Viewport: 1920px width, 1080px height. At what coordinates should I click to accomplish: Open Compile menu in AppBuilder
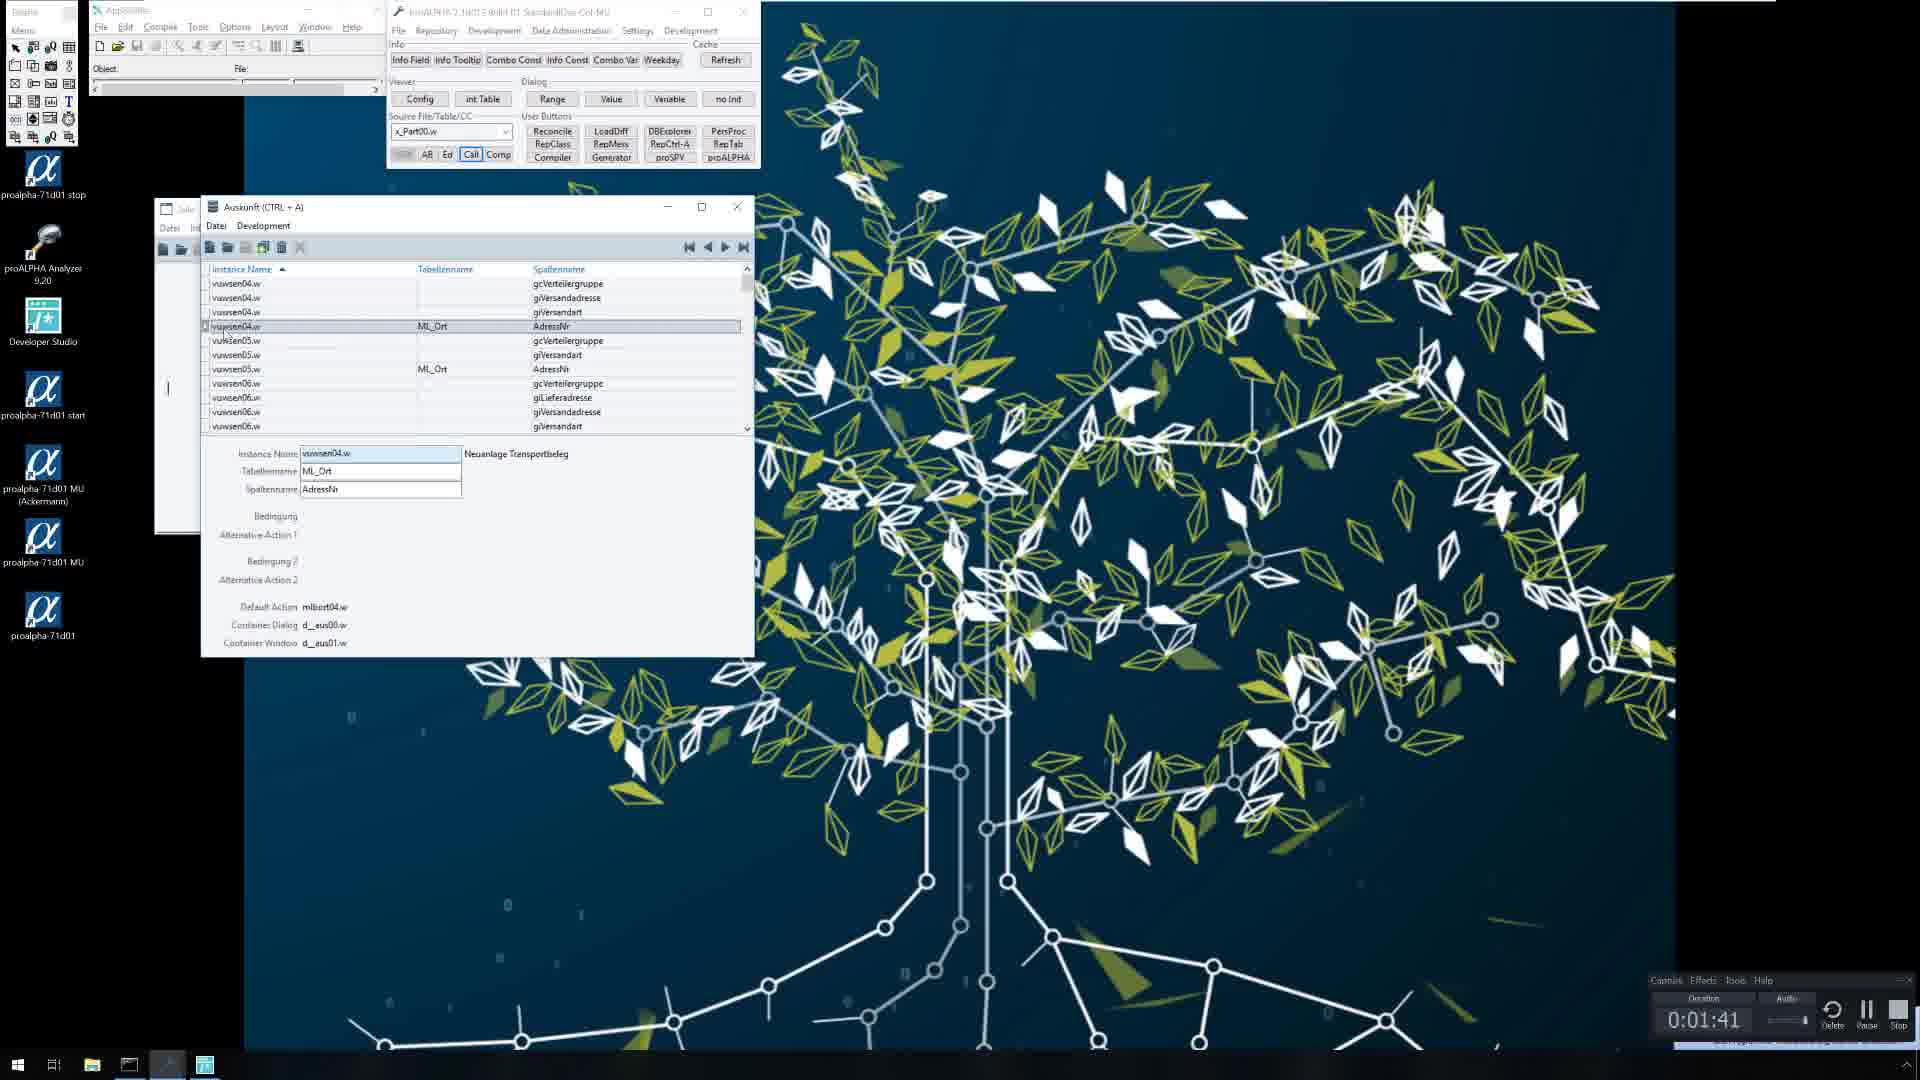click(160, 27)
